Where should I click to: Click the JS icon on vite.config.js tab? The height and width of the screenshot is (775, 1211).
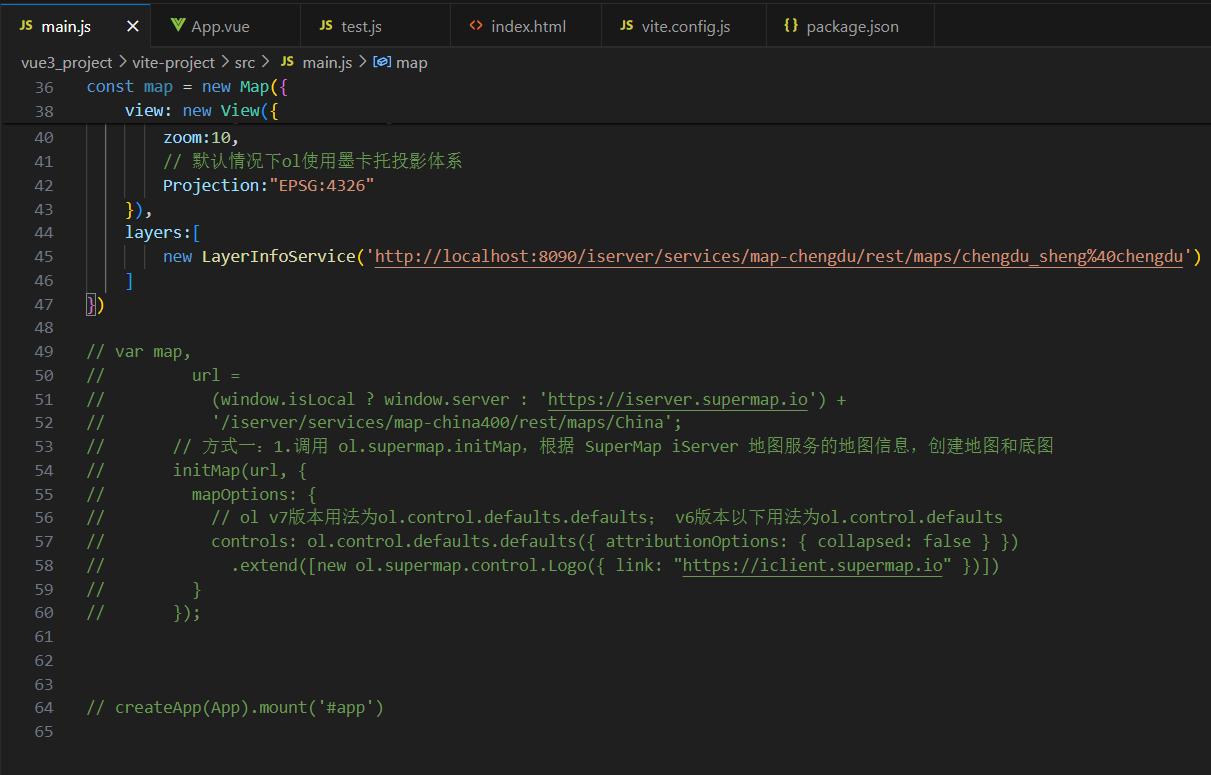click(627, 26)
